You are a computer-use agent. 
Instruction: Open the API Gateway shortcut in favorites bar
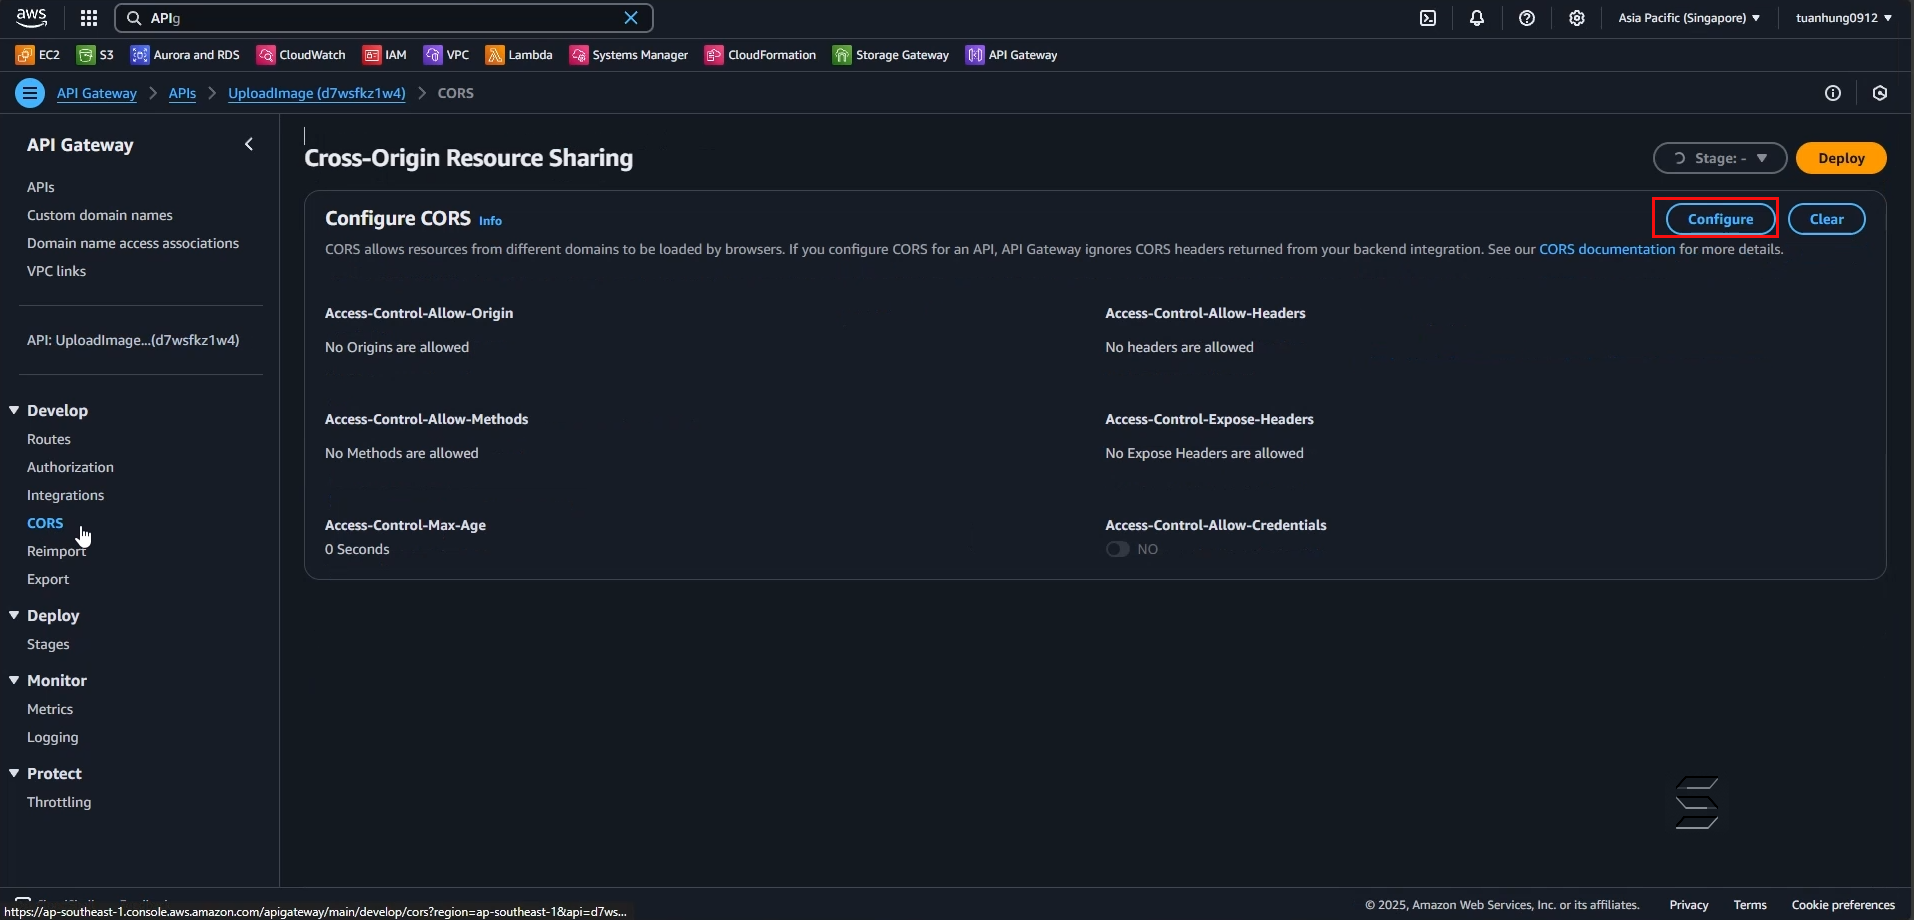pyautogui.click(x=1012, y=55)
